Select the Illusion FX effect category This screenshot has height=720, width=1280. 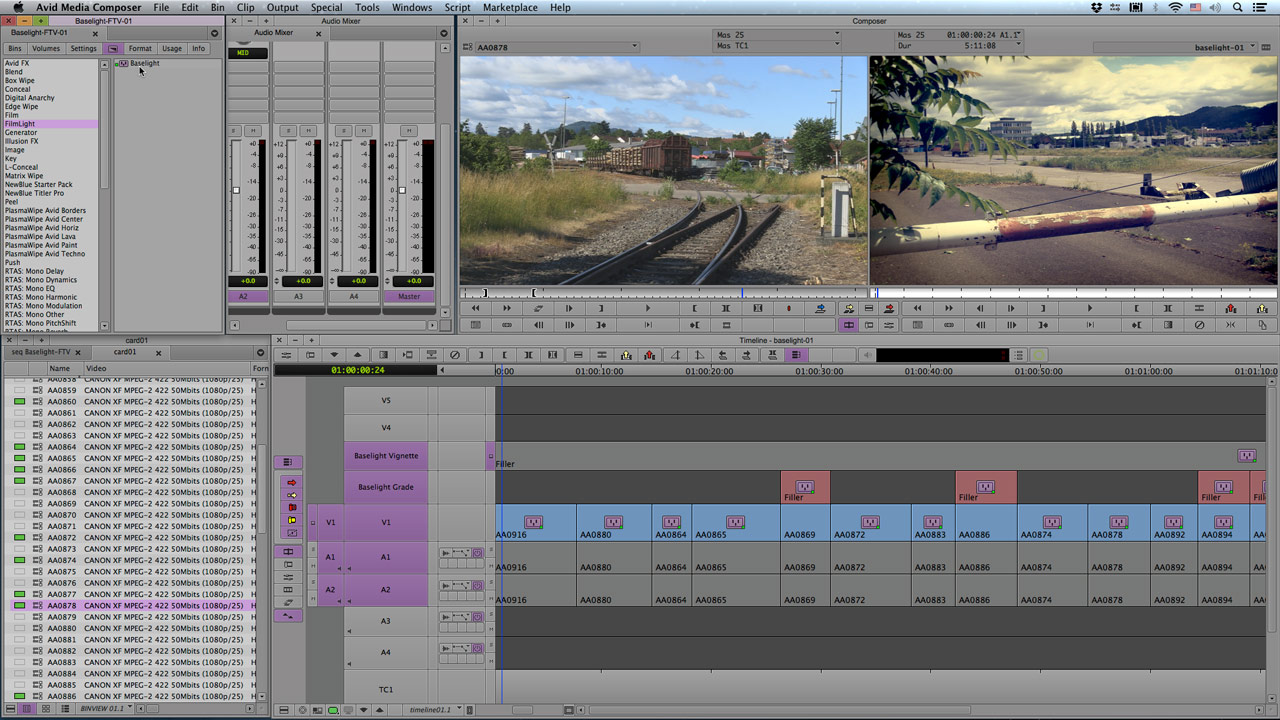coord(22,141)
